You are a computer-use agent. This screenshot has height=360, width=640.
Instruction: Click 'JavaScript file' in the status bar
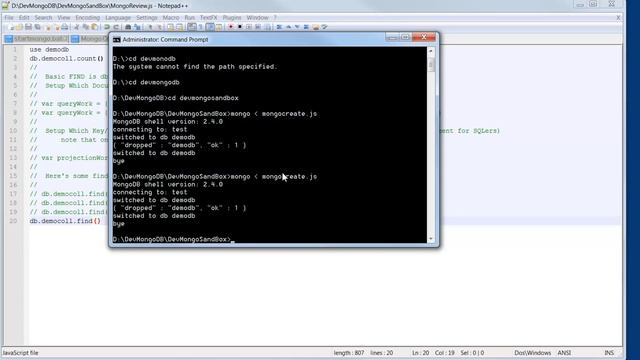point(20,353)
